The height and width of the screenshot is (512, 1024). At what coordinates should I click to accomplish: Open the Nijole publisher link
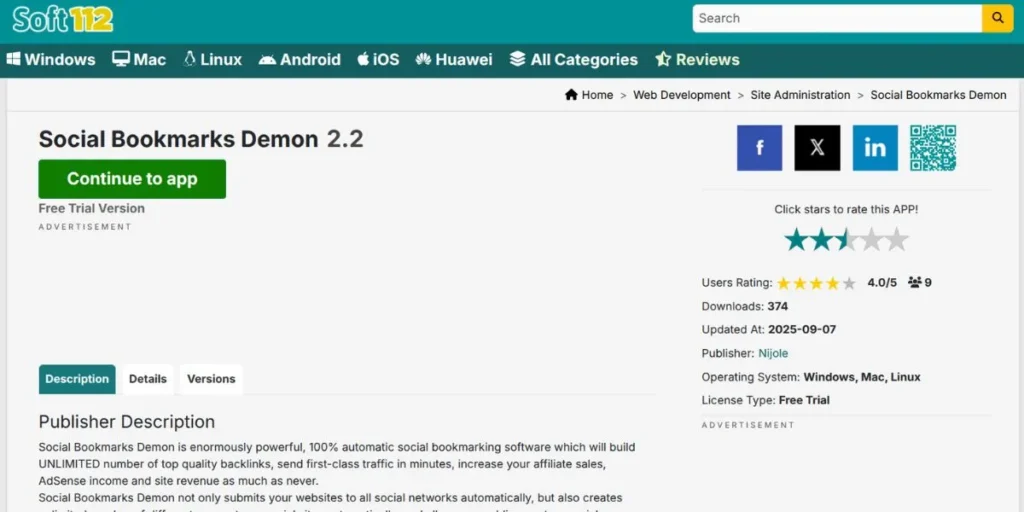(x=773, y=353)
